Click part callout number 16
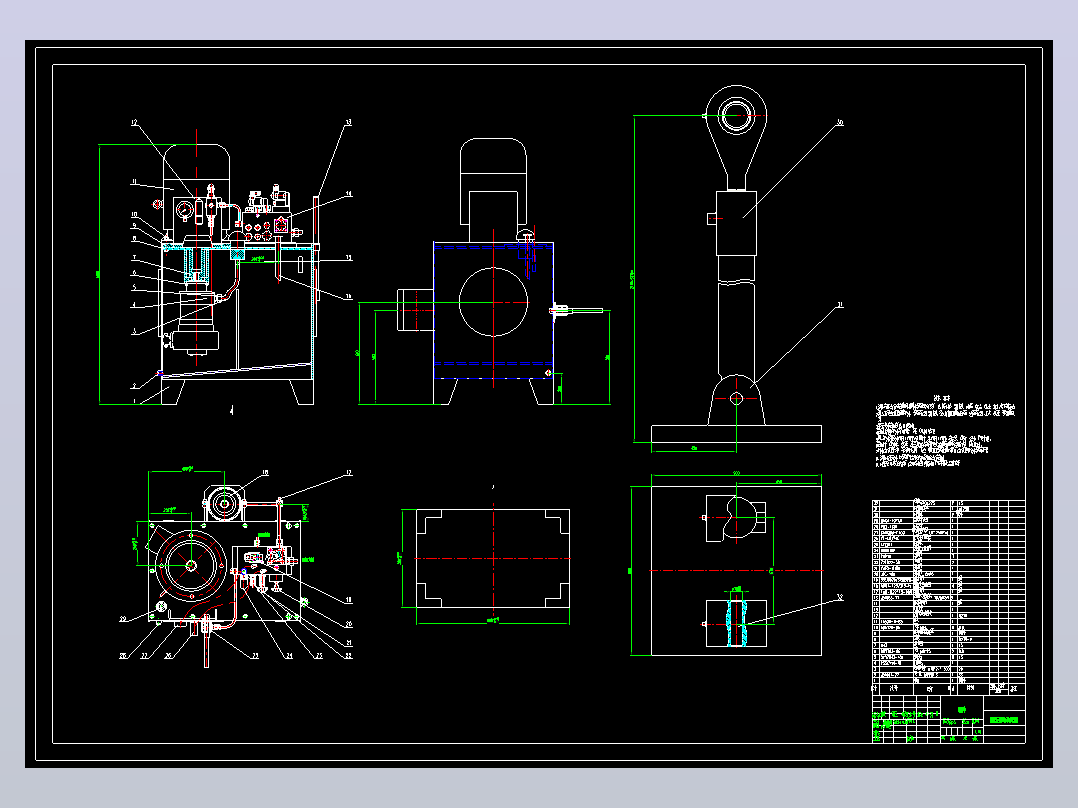This screenshot has width=1078, height=808. tap(349, 296)
